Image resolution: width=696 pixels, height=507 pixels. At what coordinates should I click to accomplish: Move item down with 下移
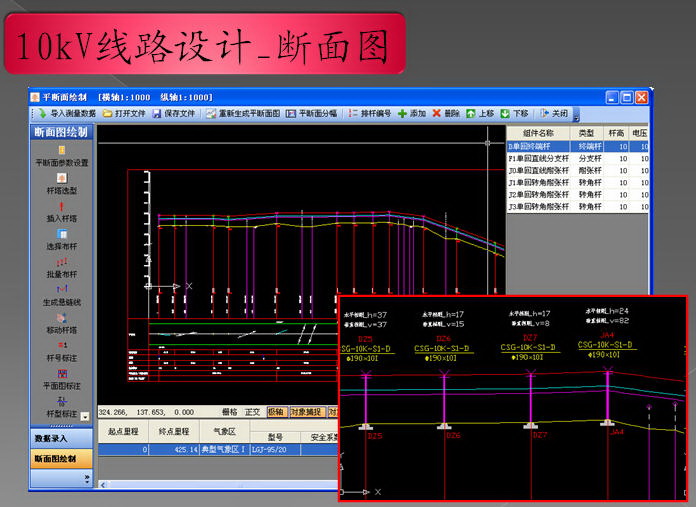click(514, 114)
